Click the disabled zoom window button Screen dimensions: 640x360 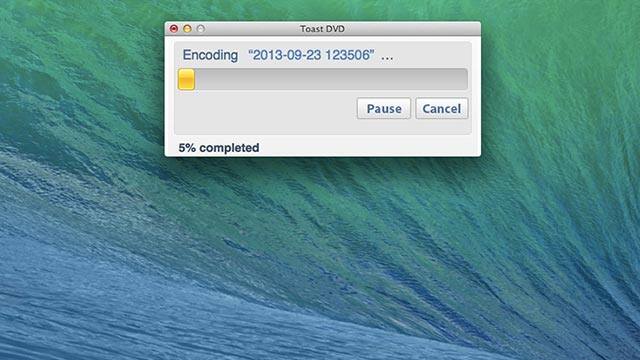click(201, 29)
